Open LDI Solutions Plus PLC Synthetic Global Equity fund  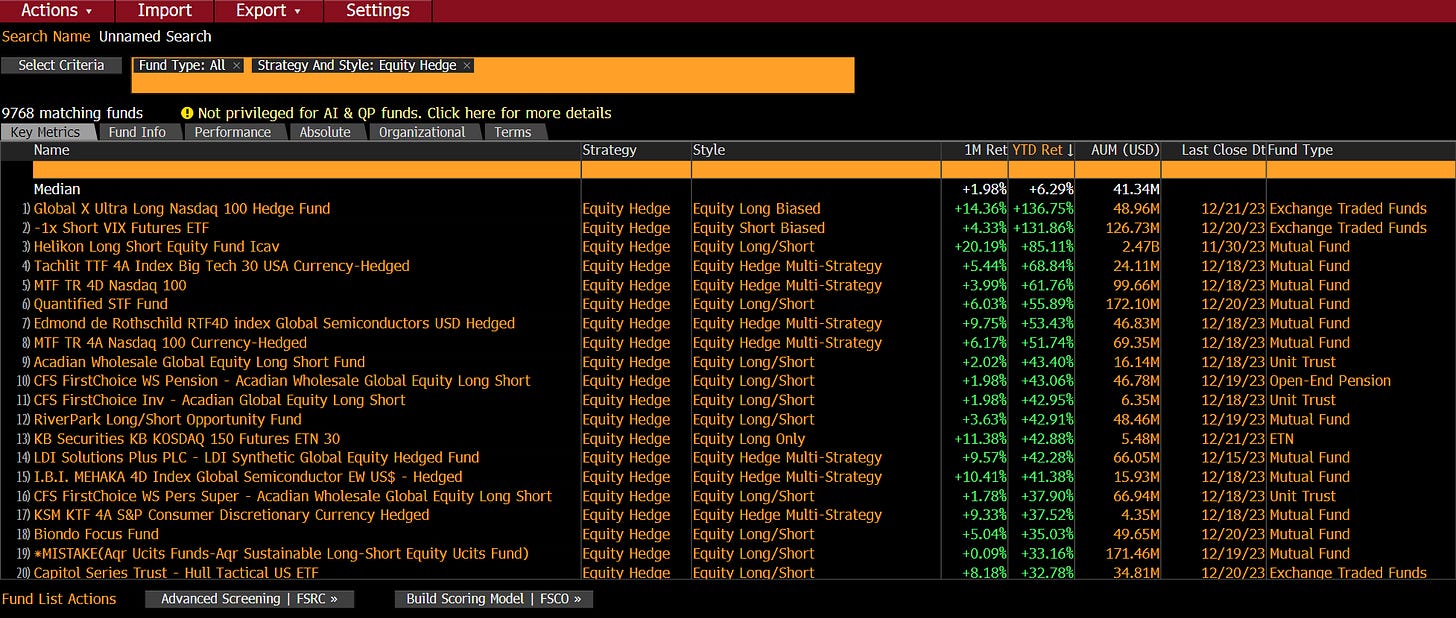(256, 457)
